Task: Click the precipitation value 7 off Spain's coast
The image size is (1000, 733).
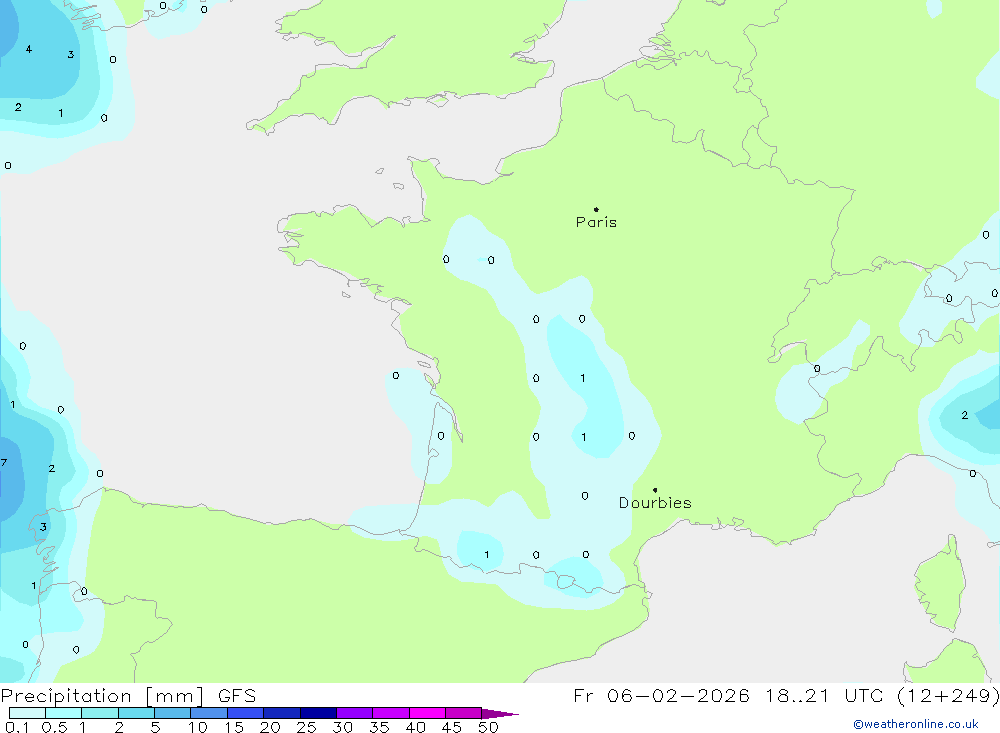Action: pos(4,463)
